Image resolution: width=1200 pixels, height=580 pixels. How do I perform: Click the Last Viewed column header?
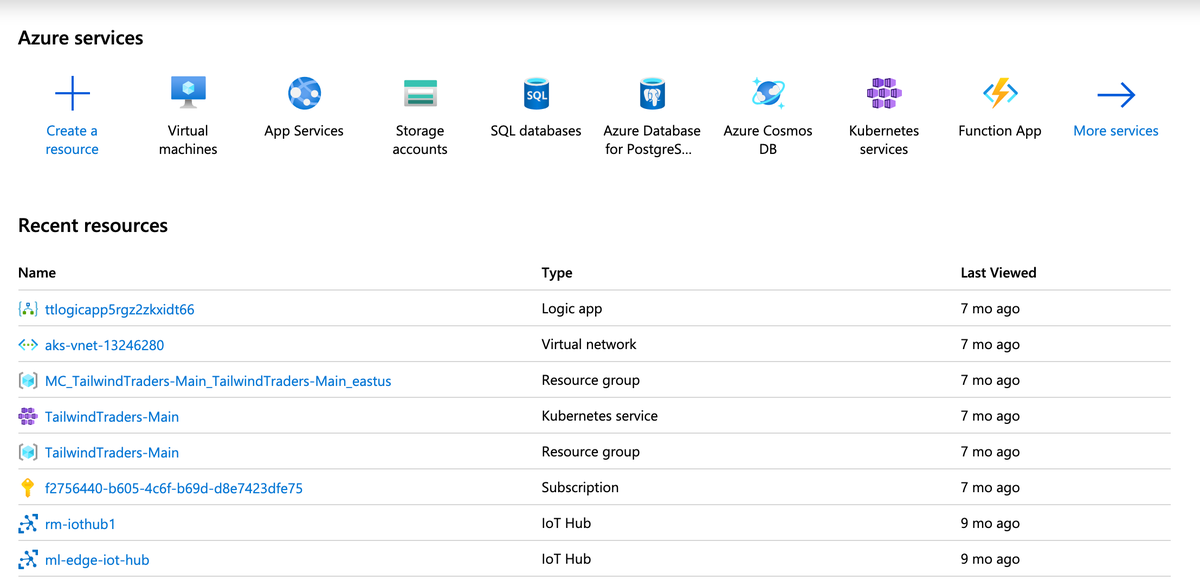(x=998, y=273)
